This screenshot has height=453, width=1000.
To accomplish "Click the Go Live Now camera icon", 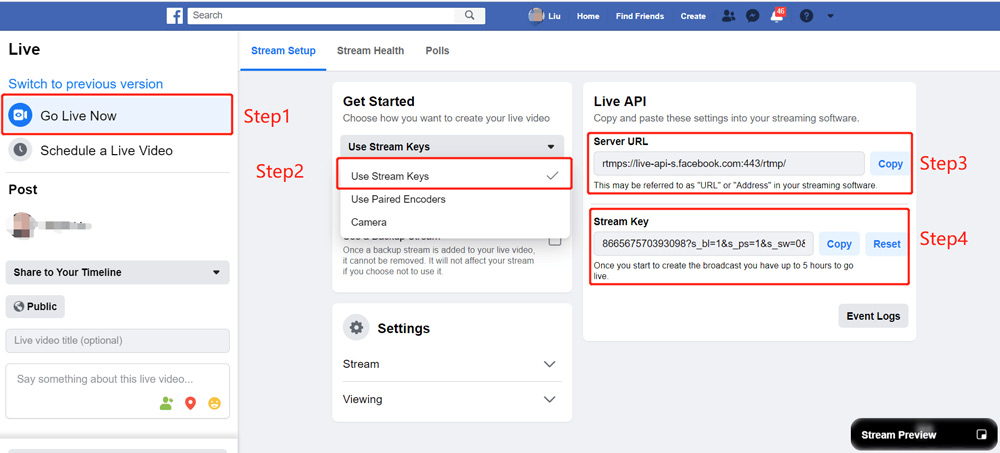I will coord(20,115).
